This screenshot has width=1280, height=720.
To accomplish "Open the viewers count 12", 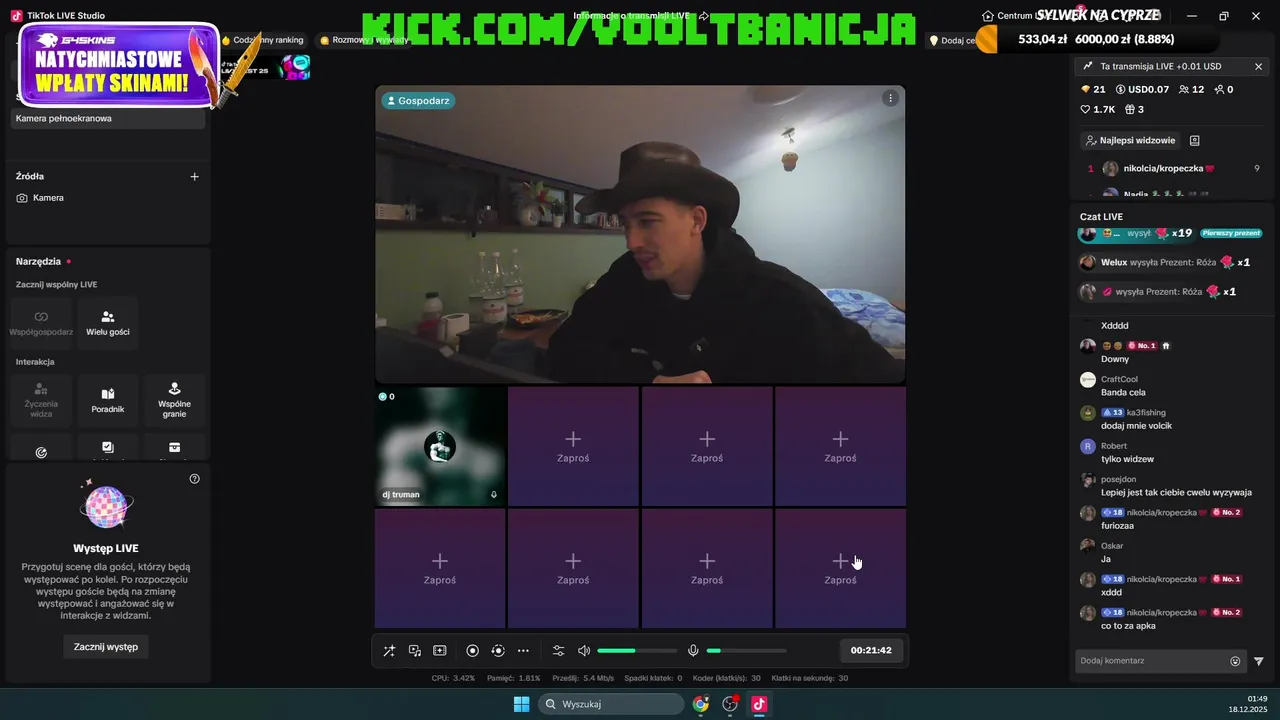I will pyautogui.click(x=1192, y=90).
